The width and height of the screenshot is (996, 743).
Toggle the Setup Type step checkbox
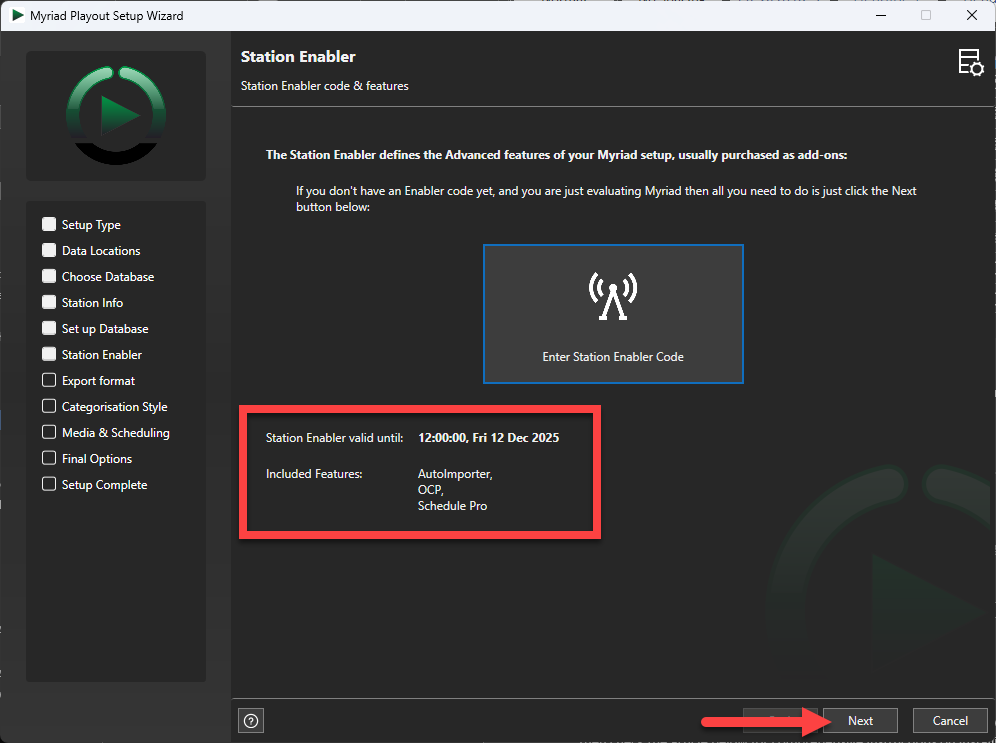pyautogui.click(x=49, y=224)
